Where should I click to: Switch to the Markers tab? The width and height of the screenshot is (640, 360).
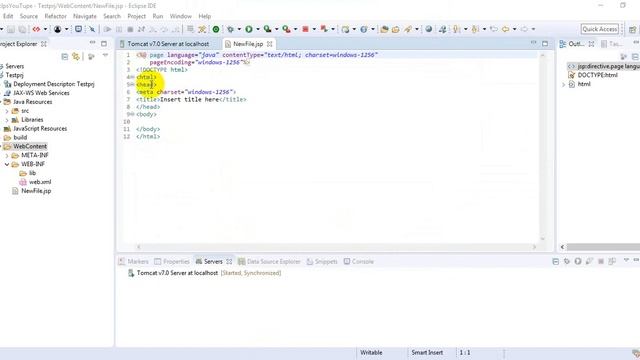point(133,262)
